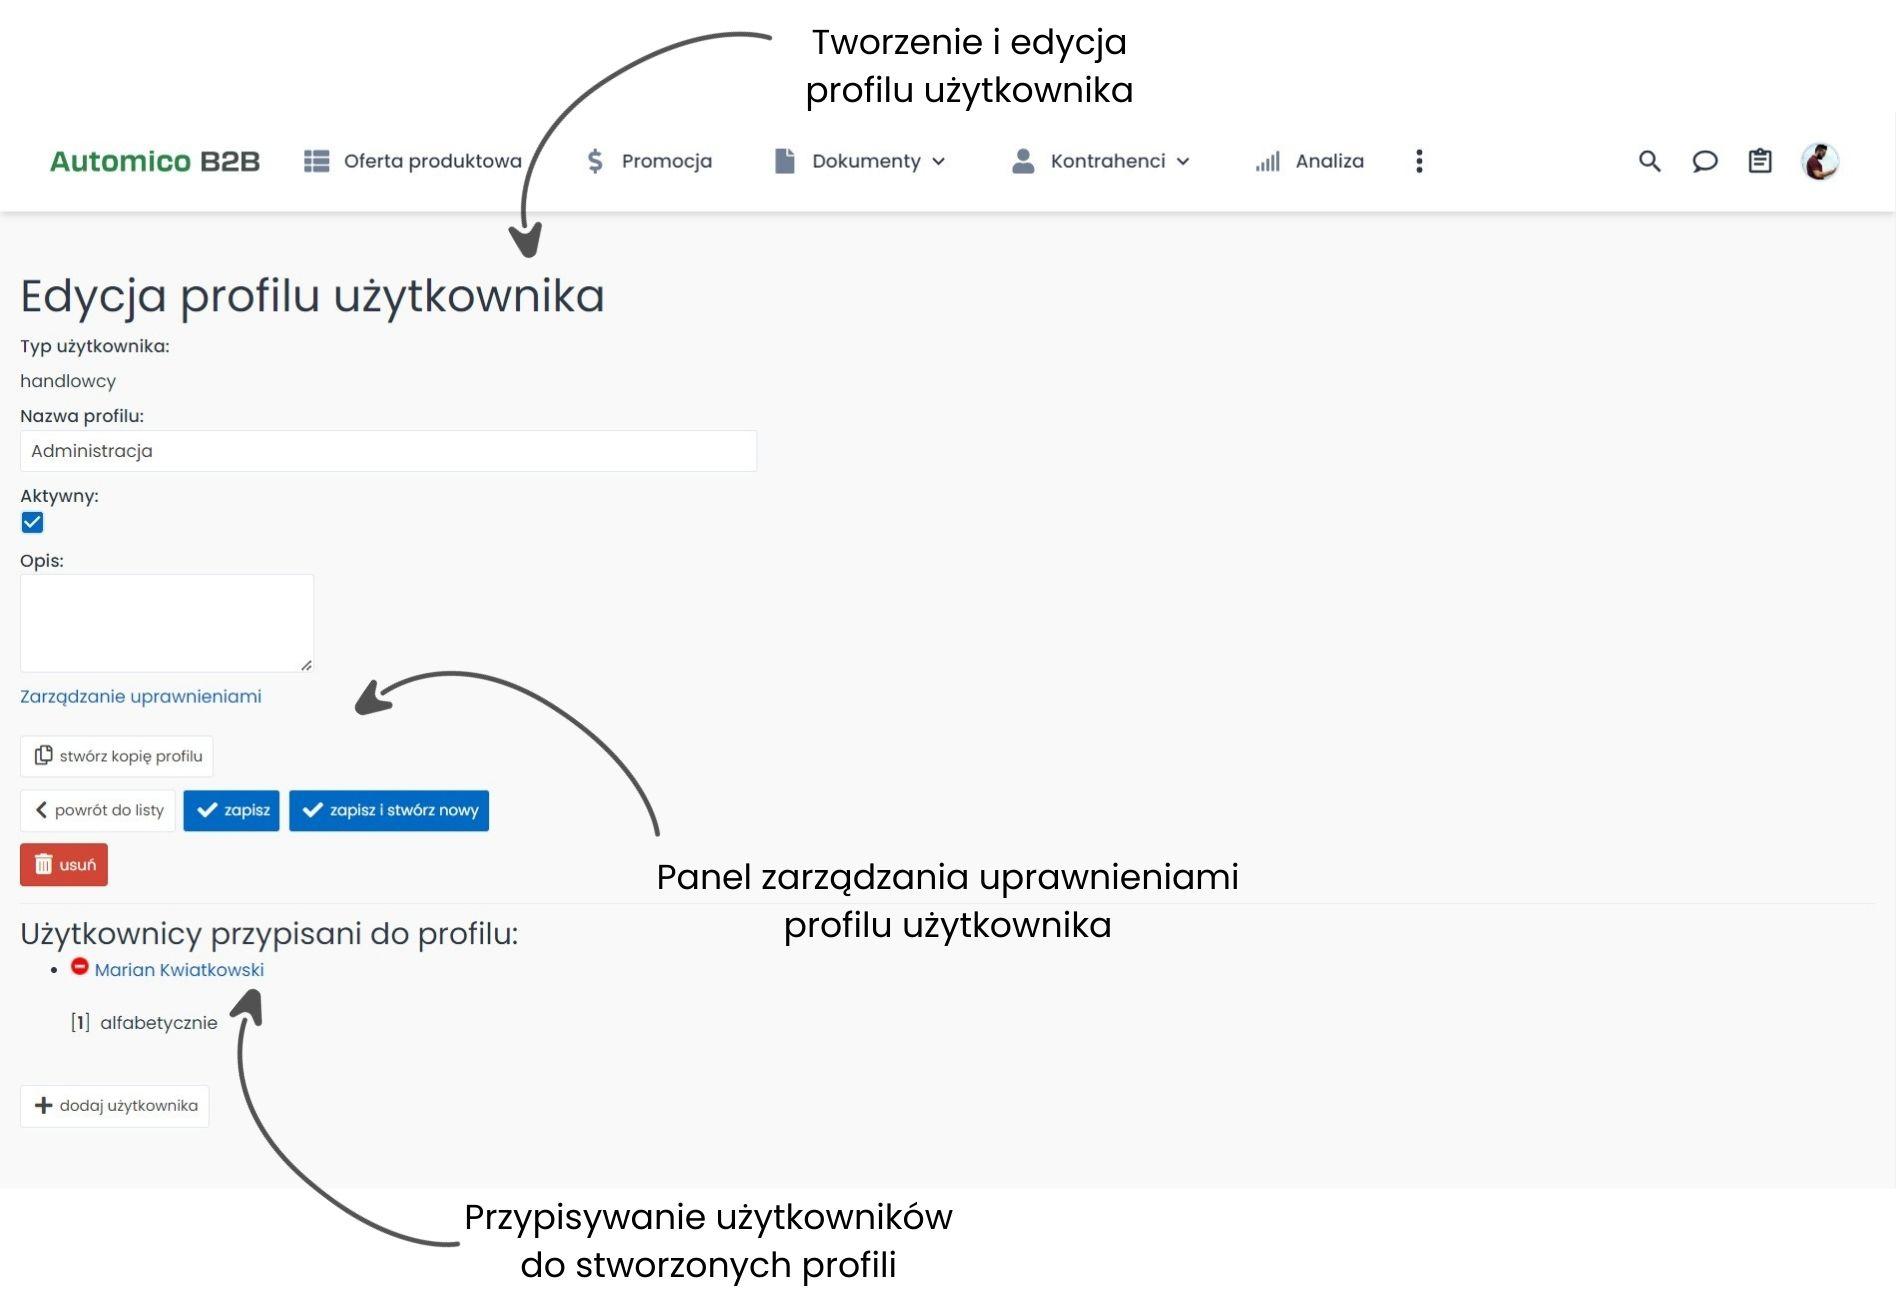Click stwórz kopię profilu button
This screenshot has width=1896, height=1300.
pos(117,756)
